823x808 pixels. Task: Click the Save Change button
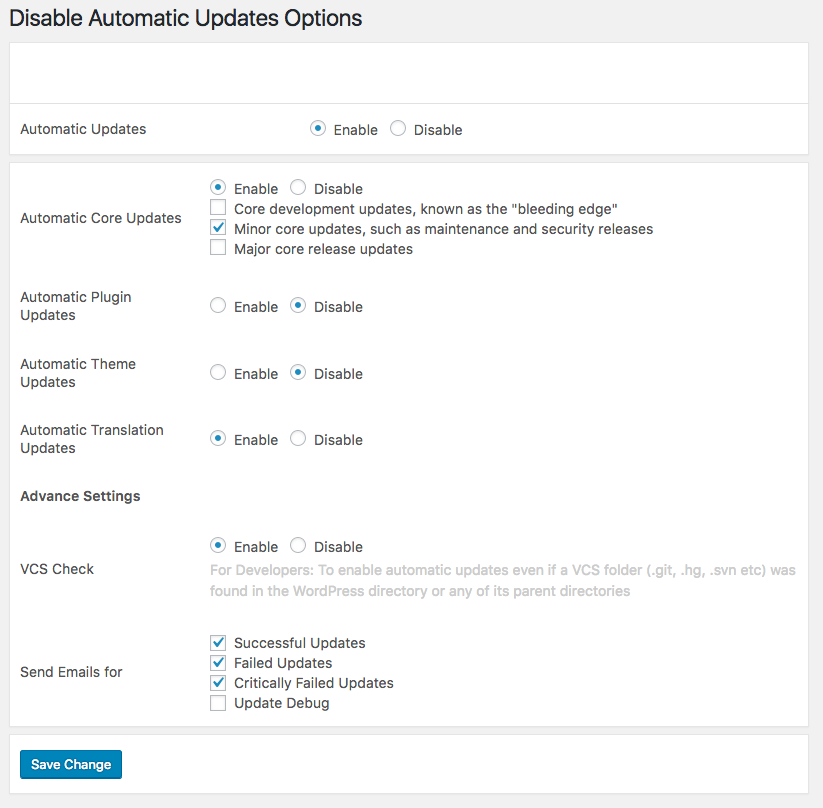tap(71, 764)
